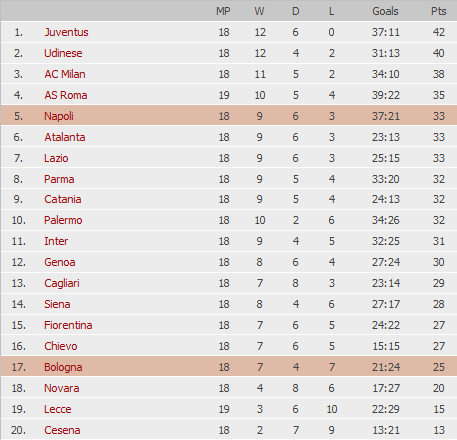Click the Lazio team name
Viewport: 457px width, 440px height.
pyautogui.click(x=56, y=158)
